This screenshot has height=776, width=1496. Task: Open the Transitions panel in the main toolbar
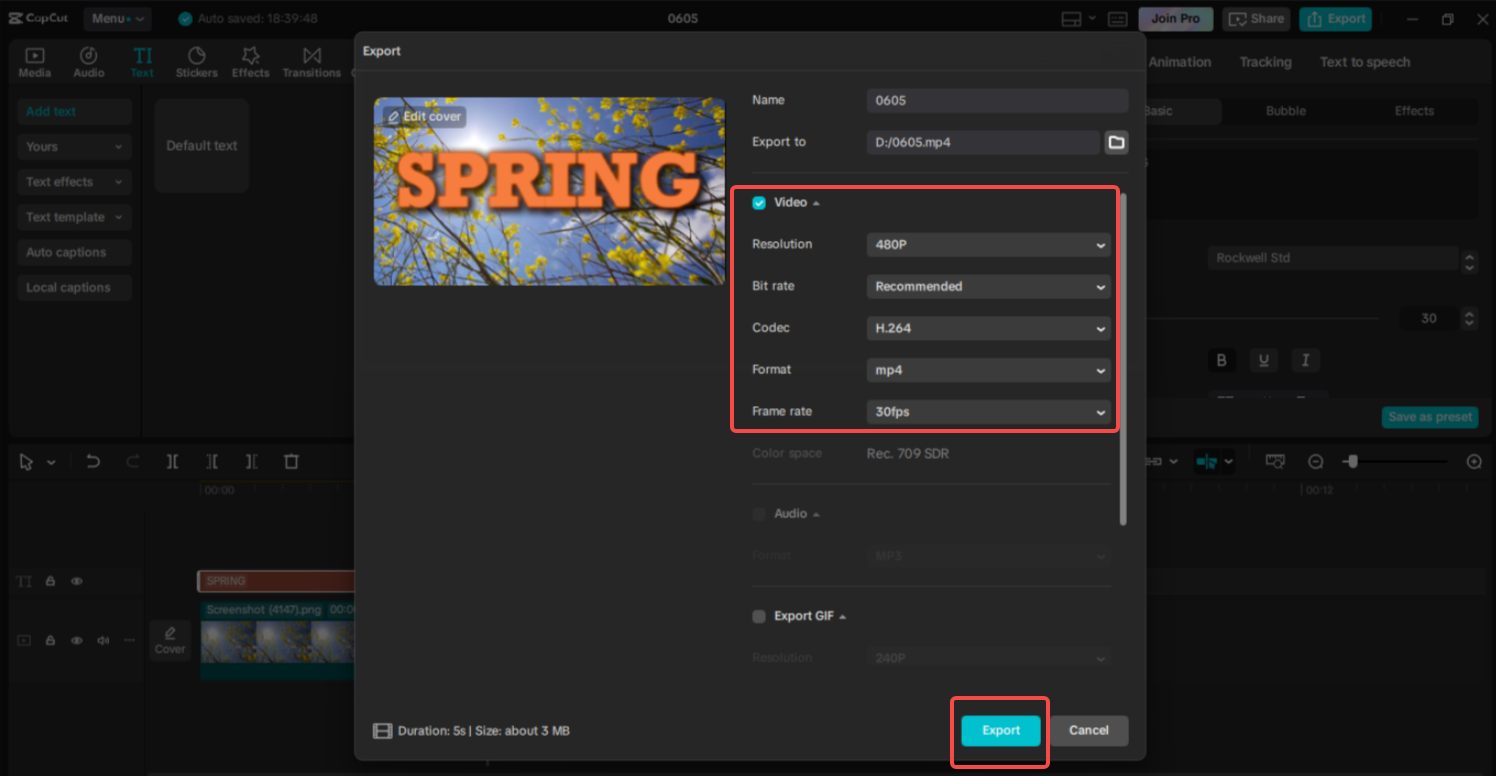(311, 62)
